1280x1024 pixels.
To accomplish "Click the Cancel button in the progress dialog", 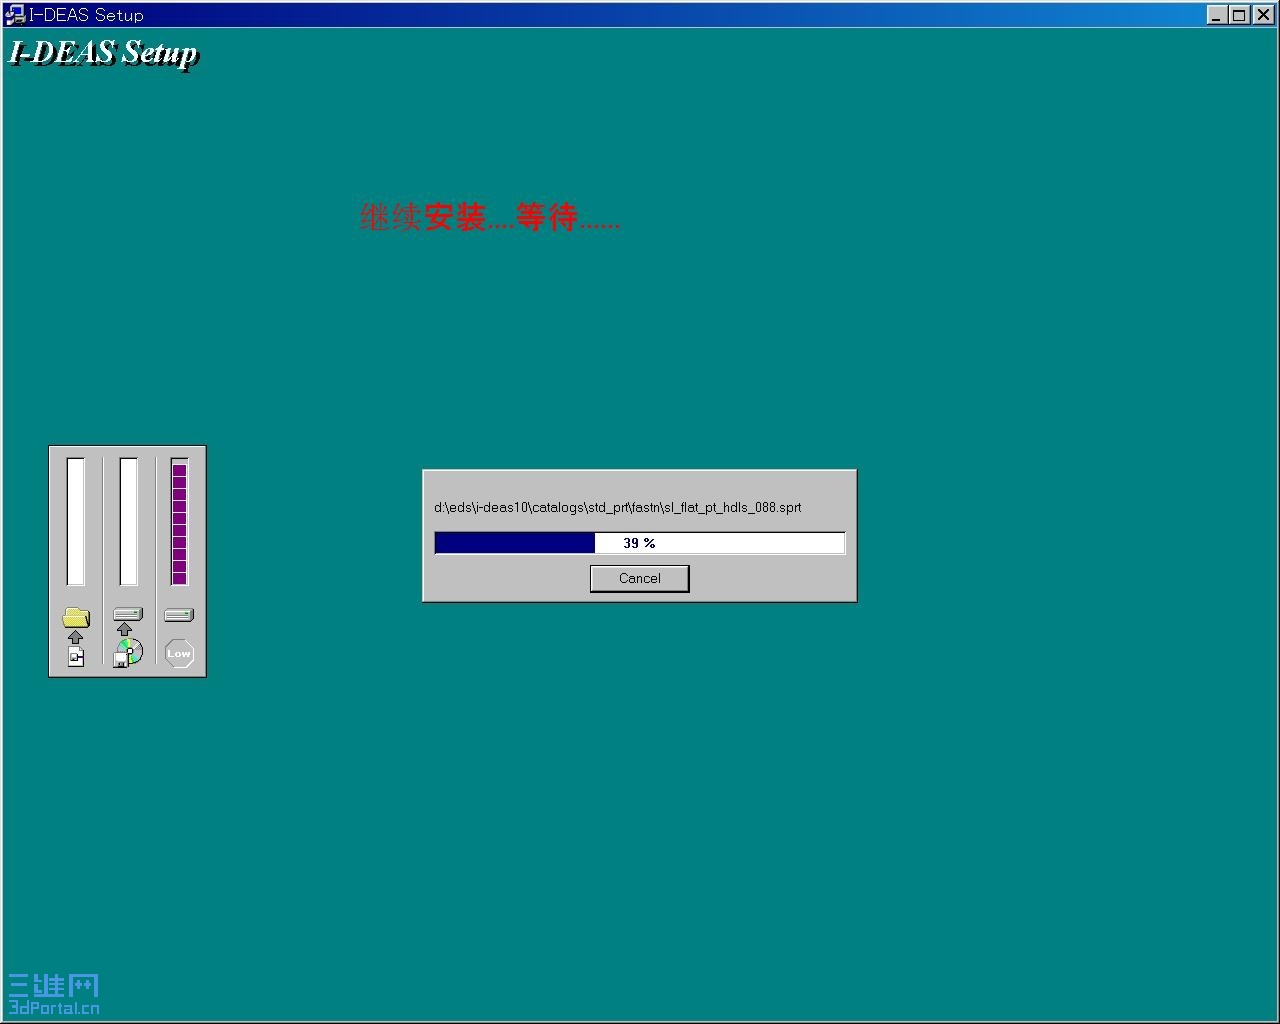I will (639, 578).
